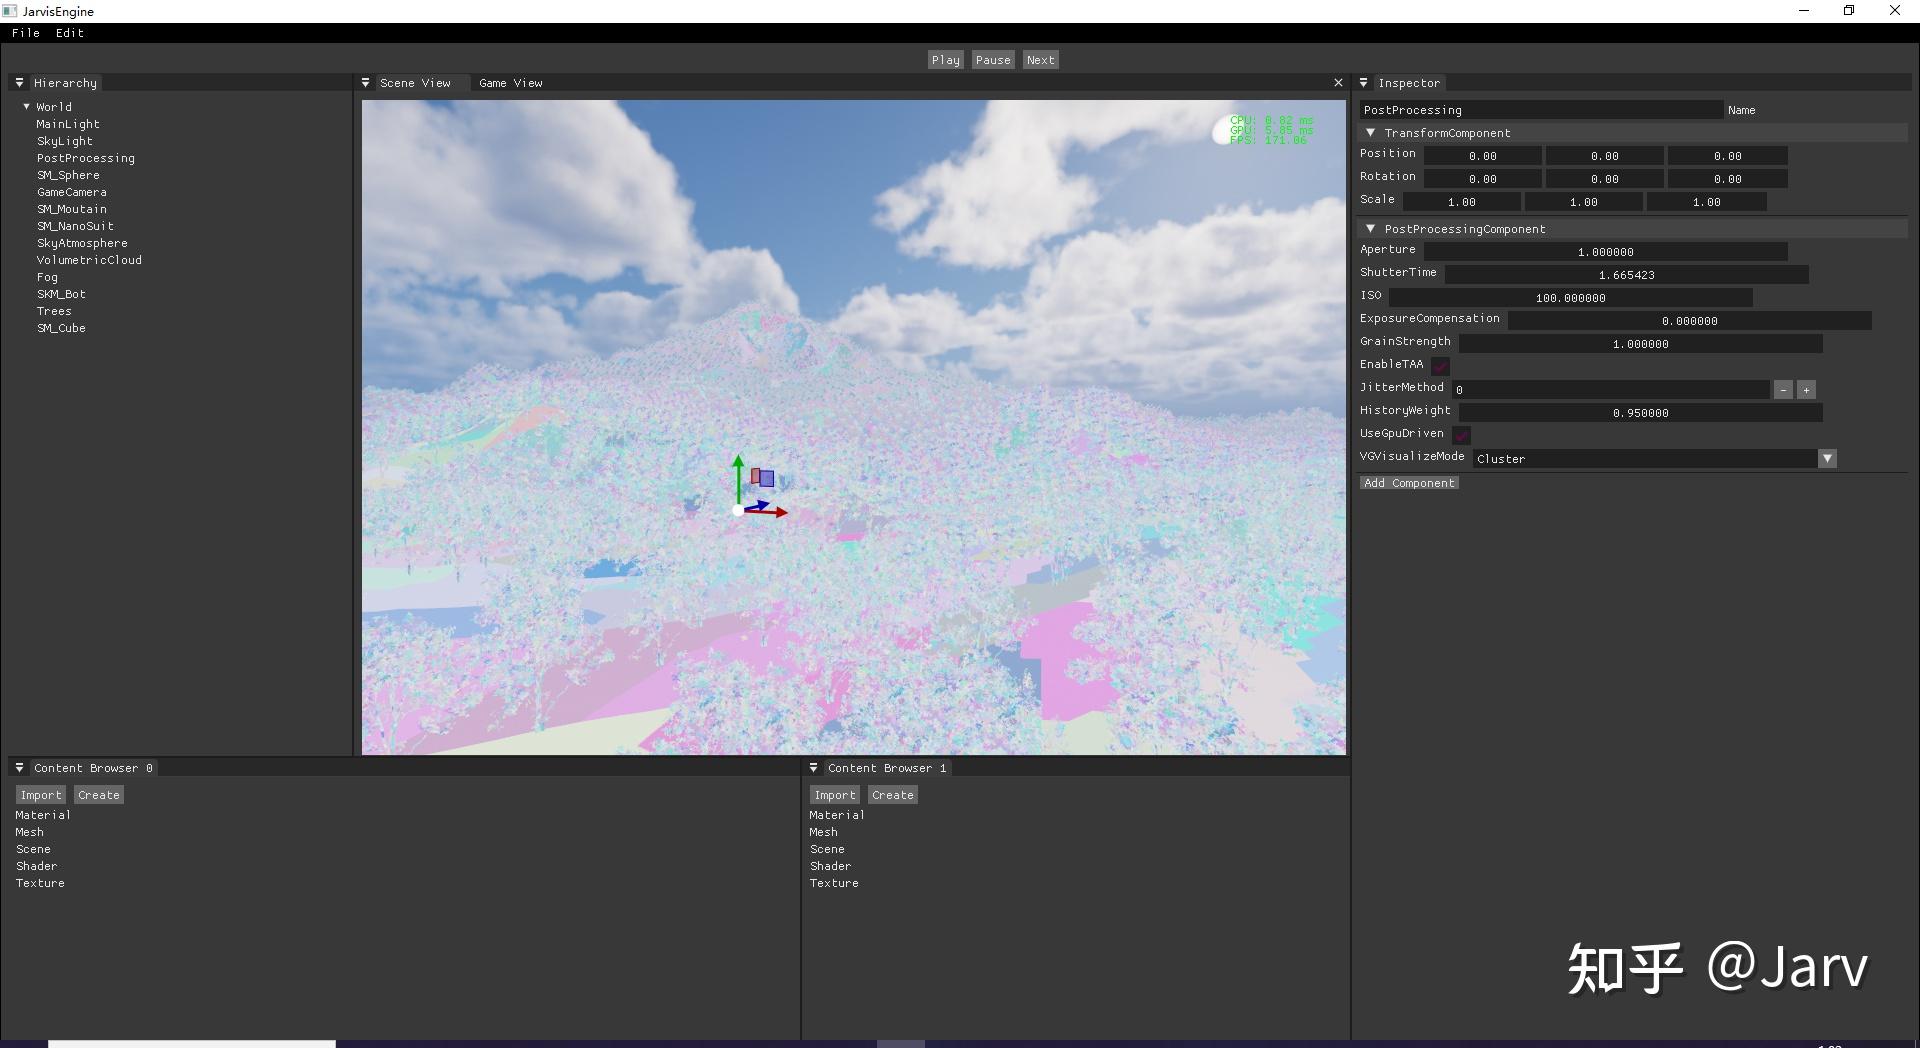Increase JitterMethod with the plus stepper
1920x1048 pixels.
tap(1807, 389)
